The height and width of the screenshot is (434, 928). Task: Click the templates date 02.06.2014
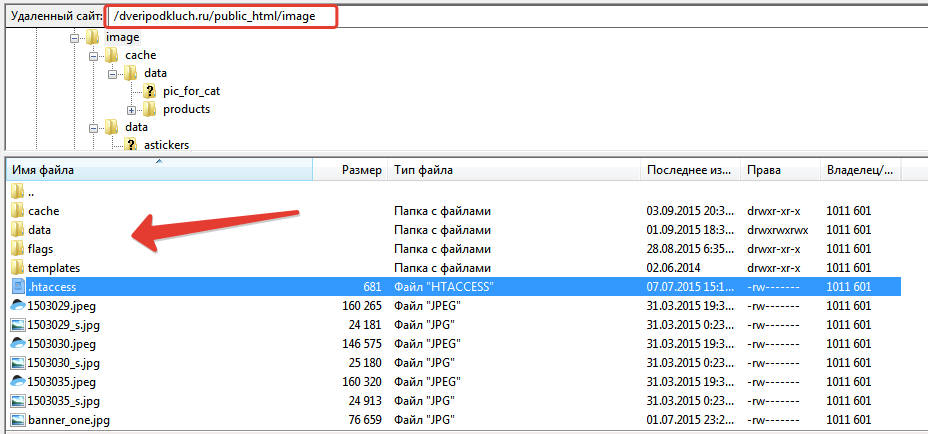(674, 268)
